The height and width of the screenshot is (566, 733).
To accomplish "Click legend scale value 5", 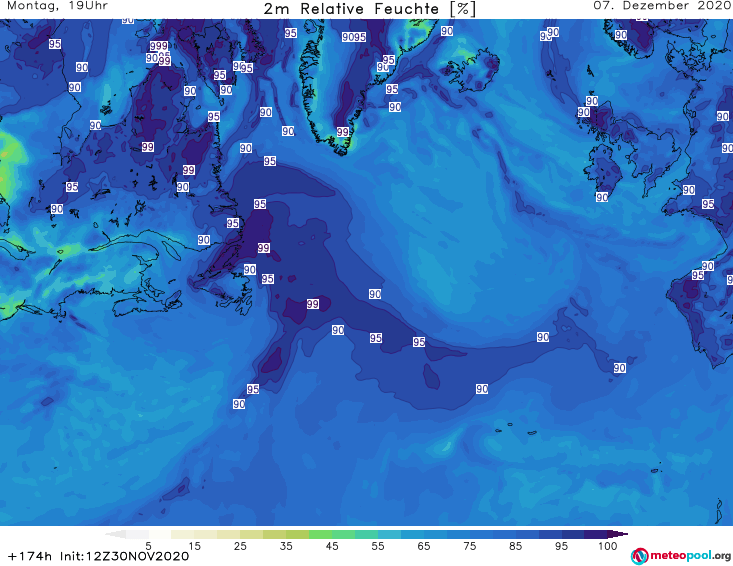I will tap(148, 546).
